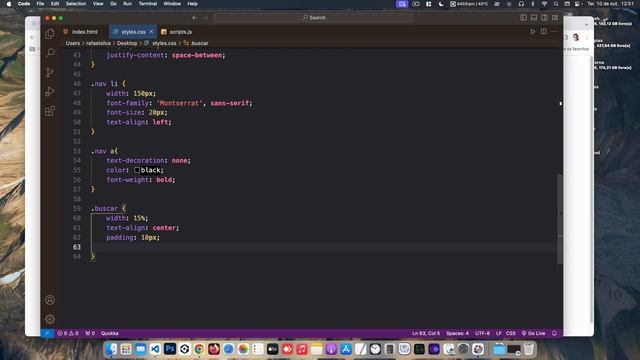
Task: Open the Search view in activity bar
Action: 50,53
